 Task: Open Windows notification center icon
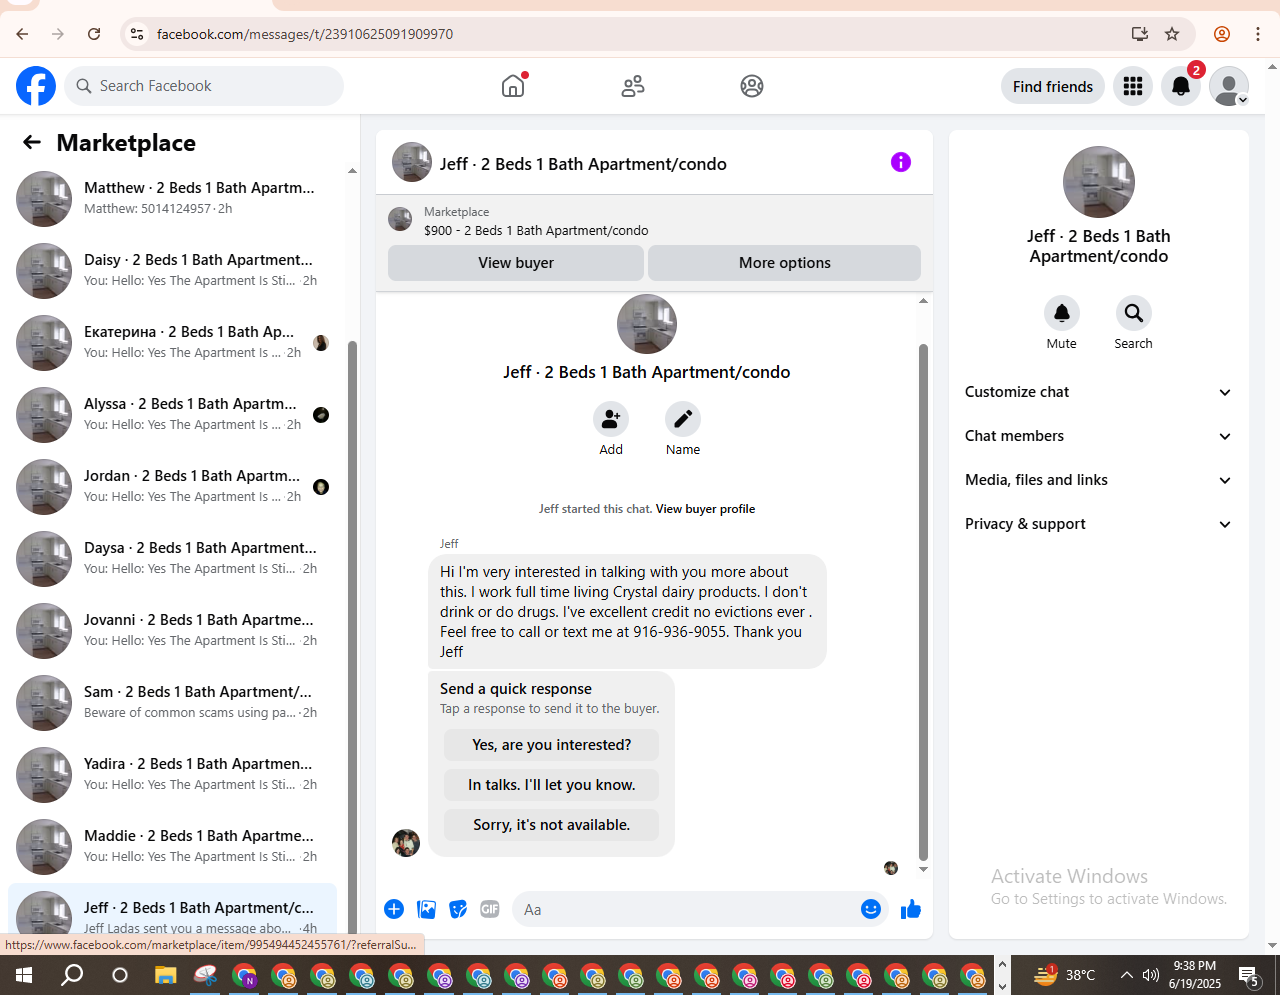(1249, 975)
